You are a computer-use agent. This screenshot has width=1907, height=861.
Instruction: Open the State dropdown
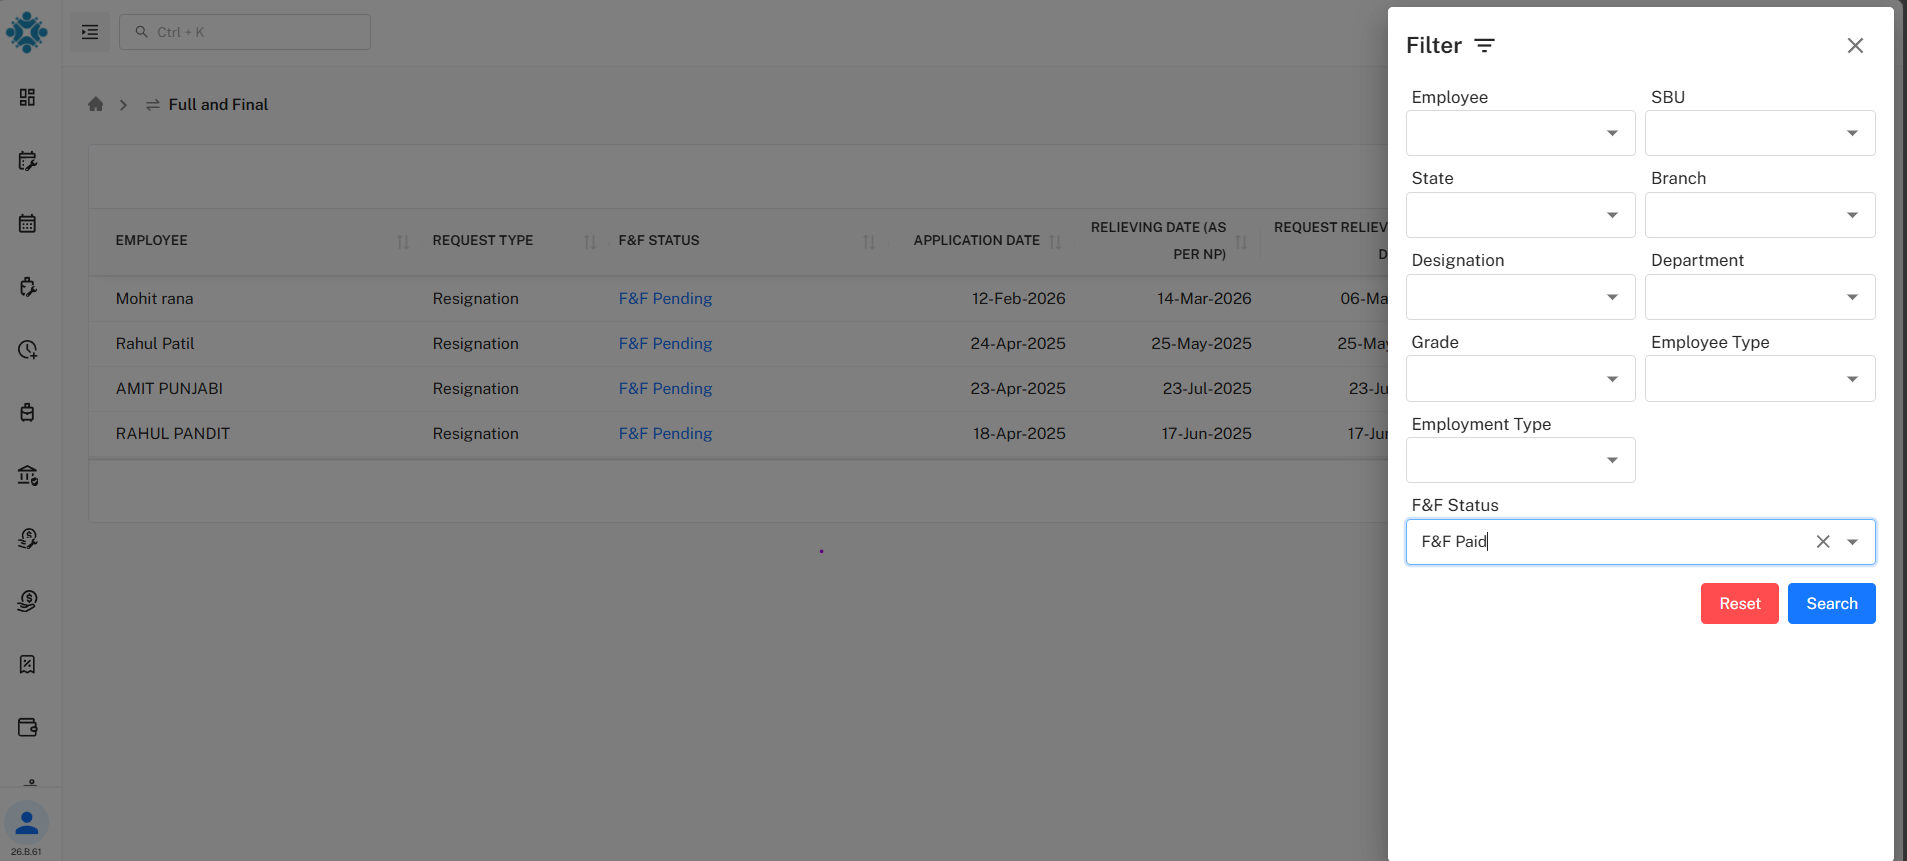click(1520, 215)
